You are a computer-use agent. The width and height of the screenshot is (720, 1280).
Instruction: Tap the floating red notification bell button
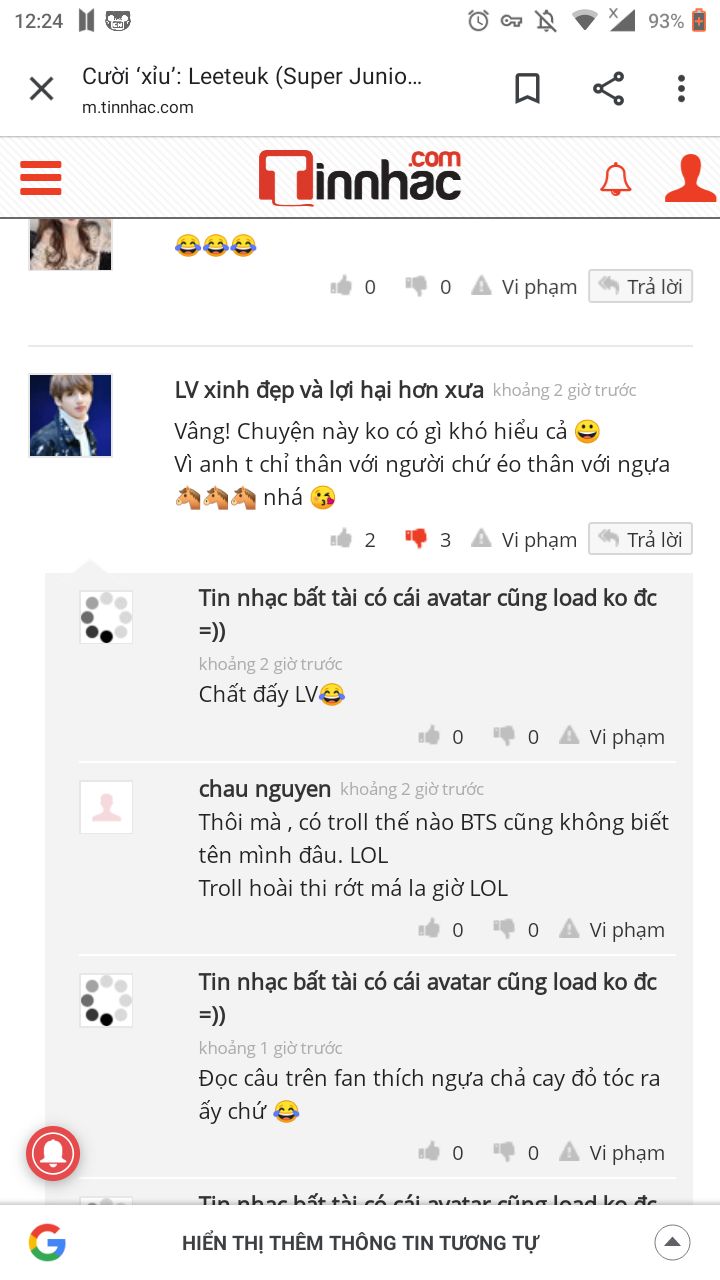[53, 1153]
